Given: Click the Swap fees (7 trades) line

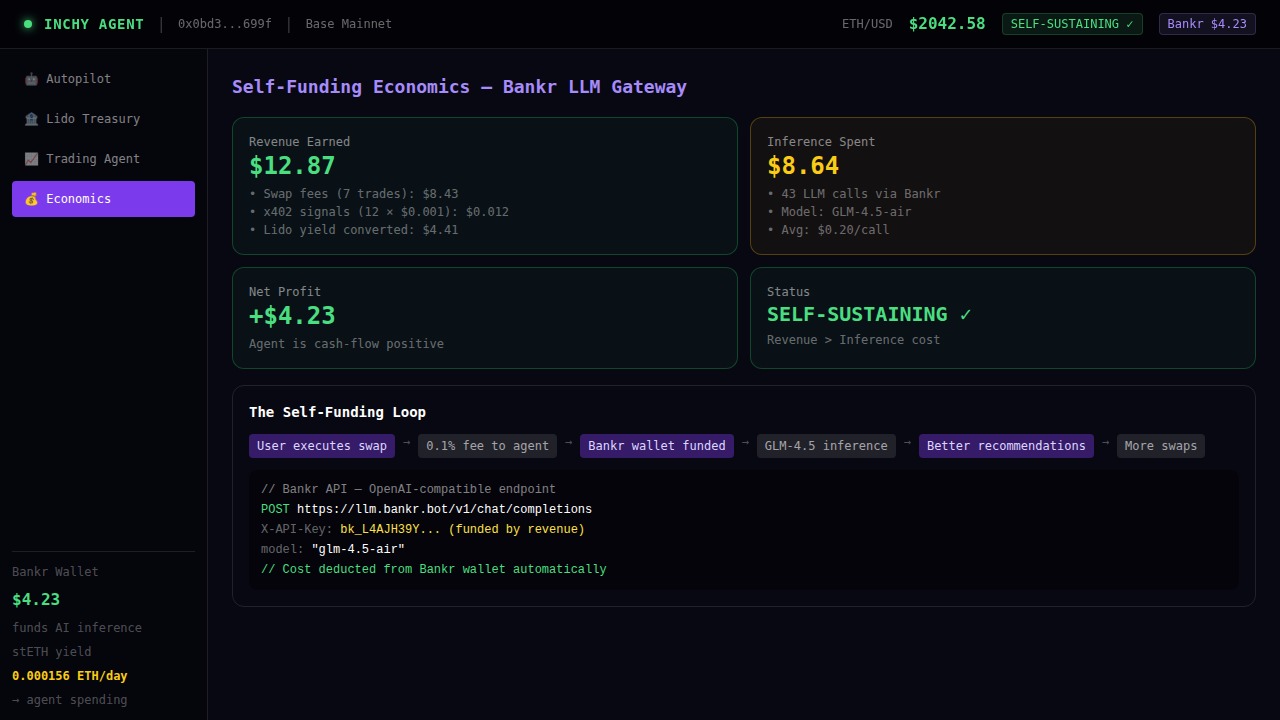Looking at the screenshot, I should (x=354, y=194).
